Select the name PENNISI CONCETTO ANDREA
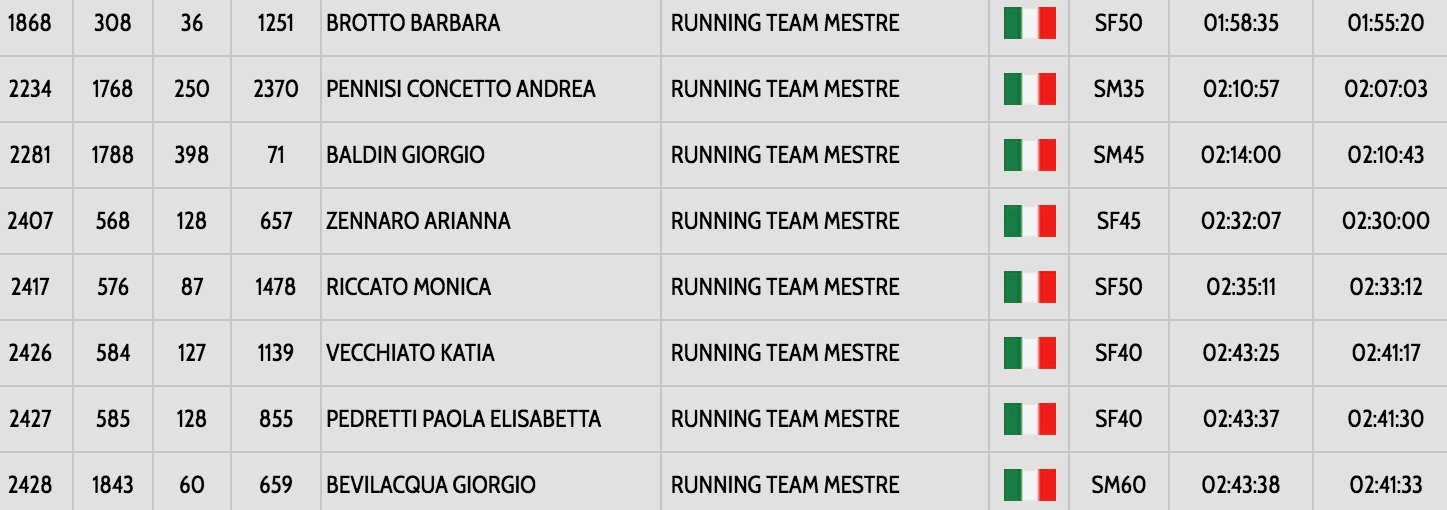1447x510 pixels. [460, 89]
